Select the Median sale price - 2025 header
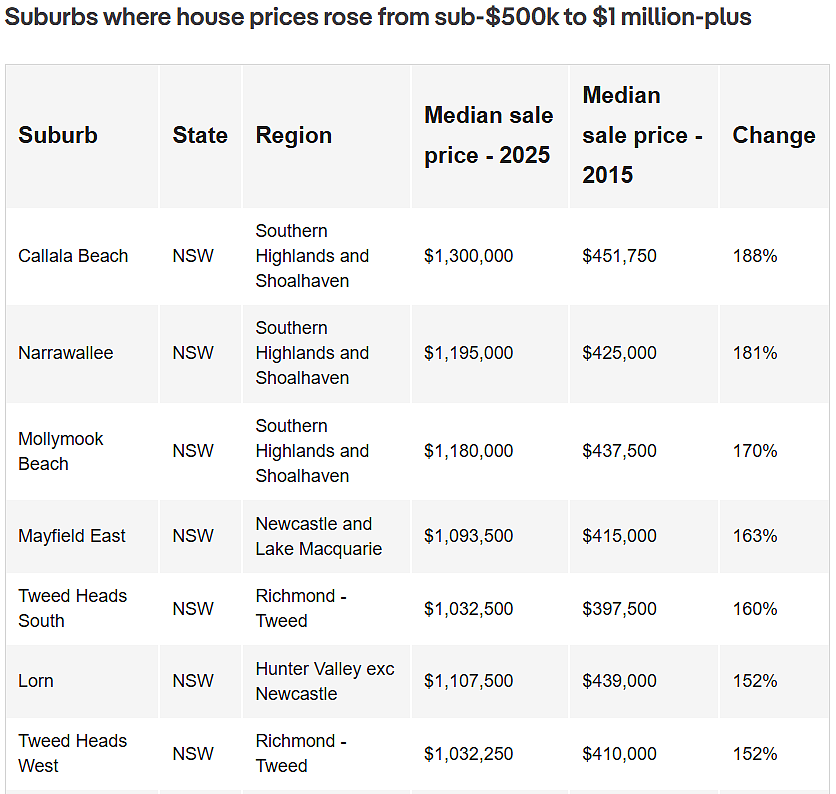The height and width of the screenshot is (794, 836). (x=488, y=135)
